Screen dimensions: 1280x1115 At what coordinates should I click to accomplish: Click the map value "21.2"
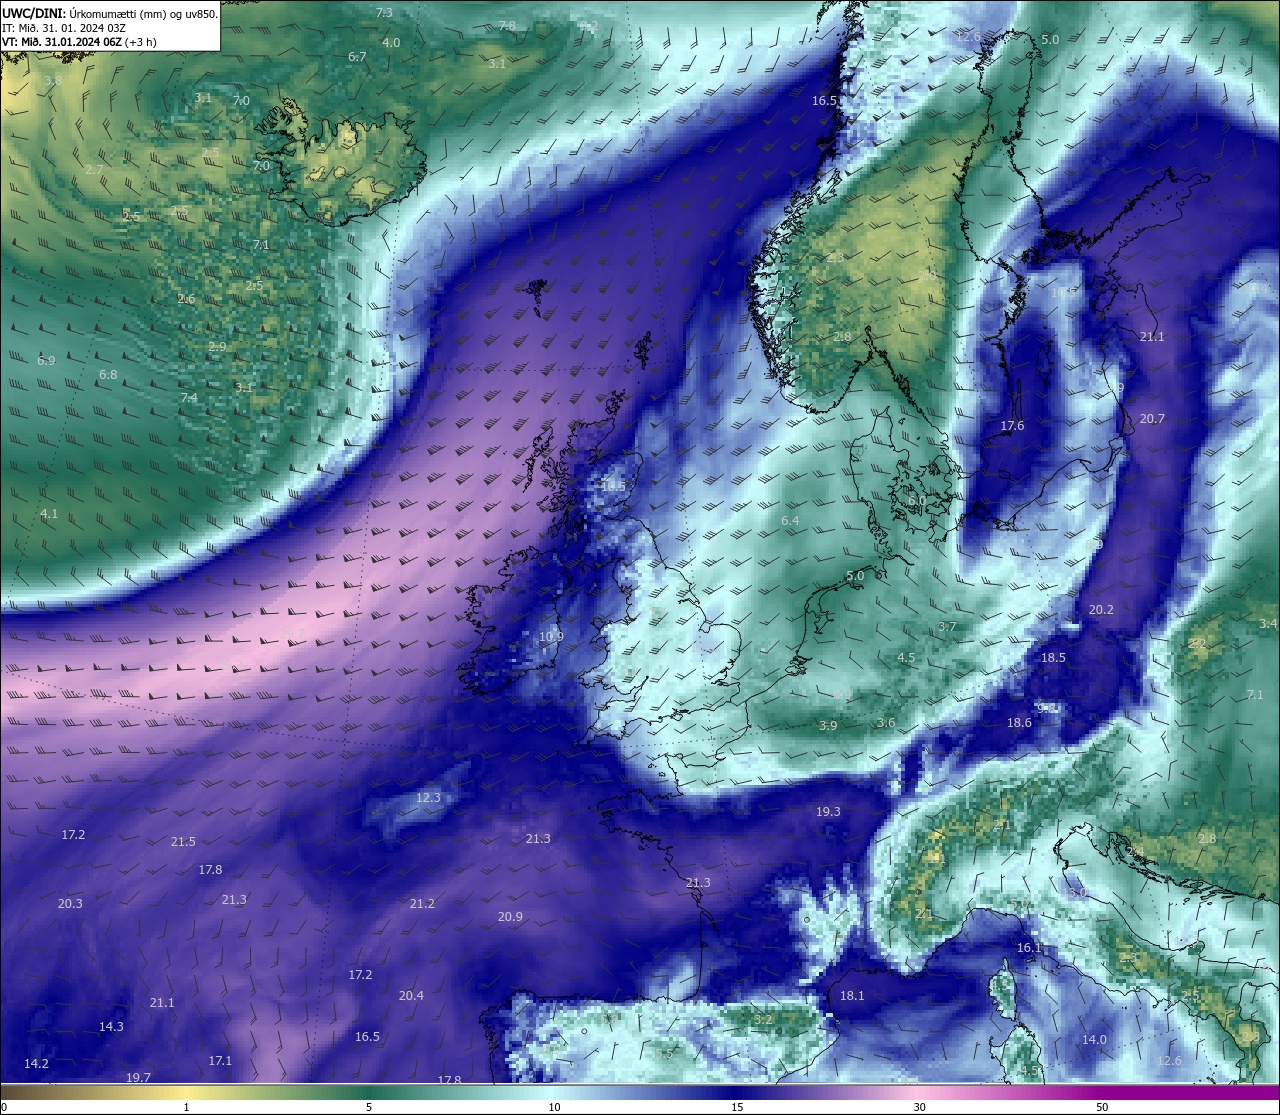(x=422, y=903)
